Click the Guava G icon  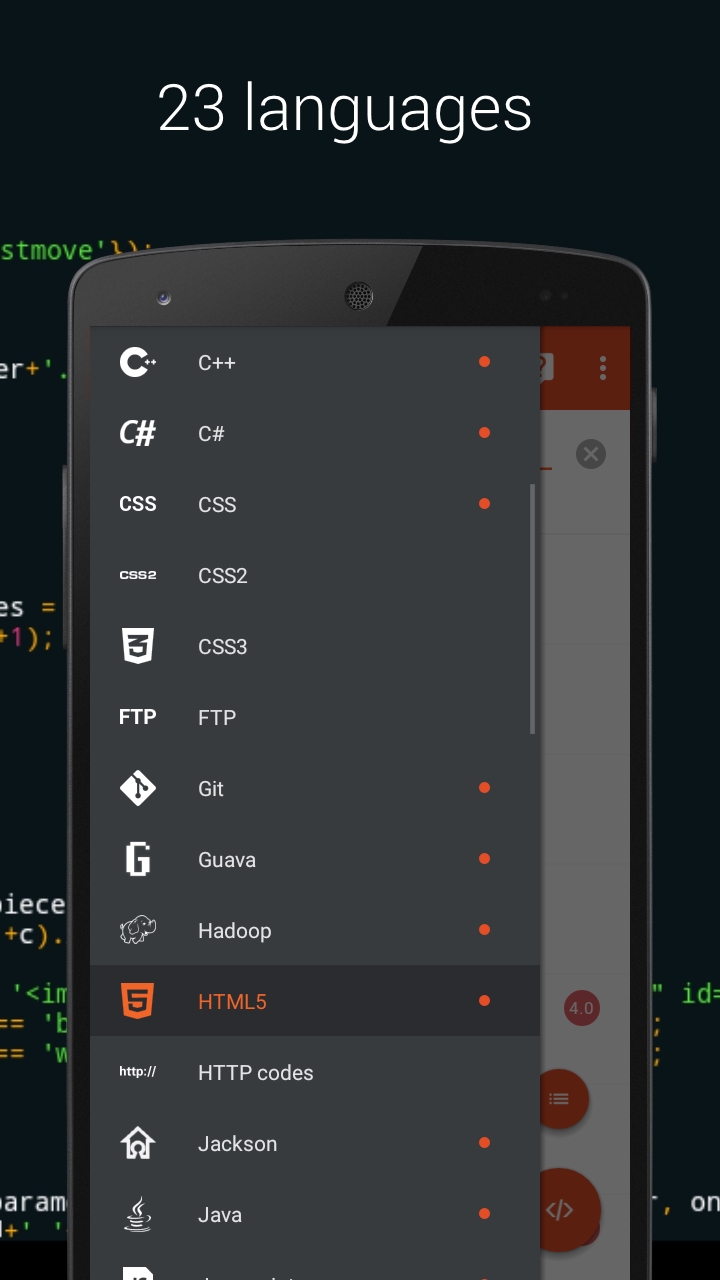pos(138,859)
